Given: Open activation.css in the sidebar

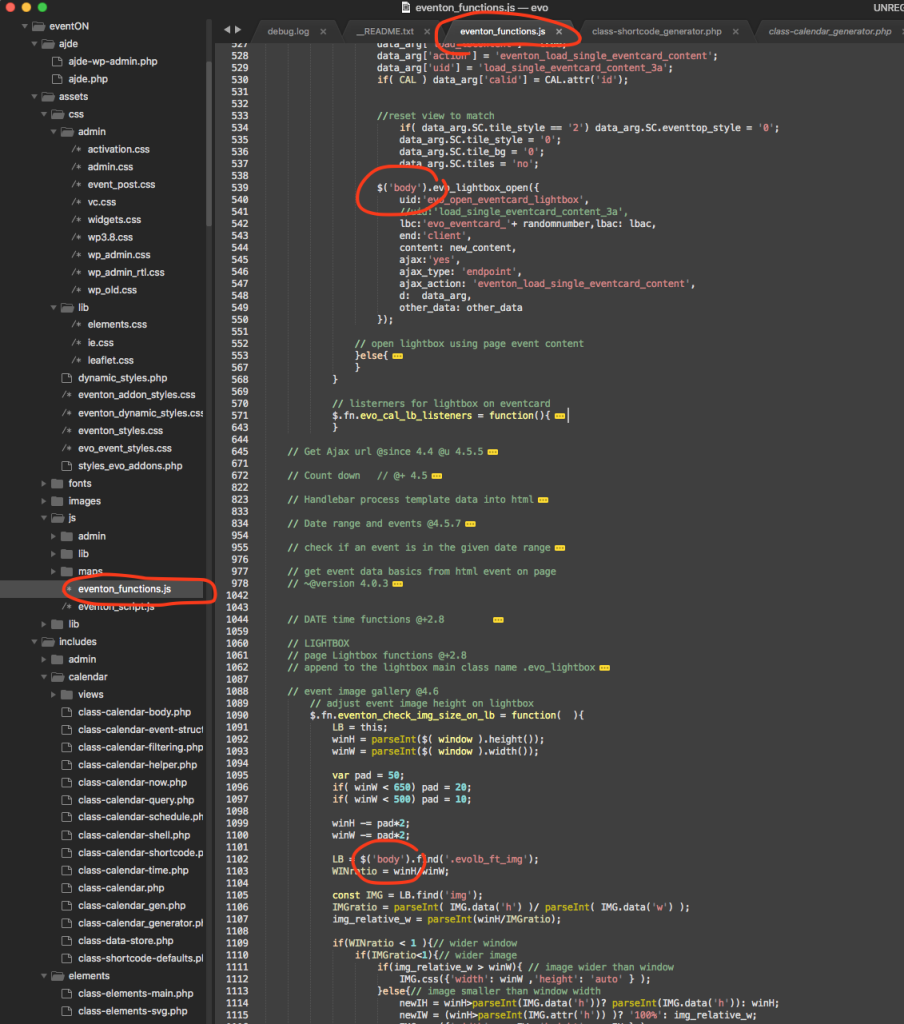Looking at the screenshot, I should point(118,150).
